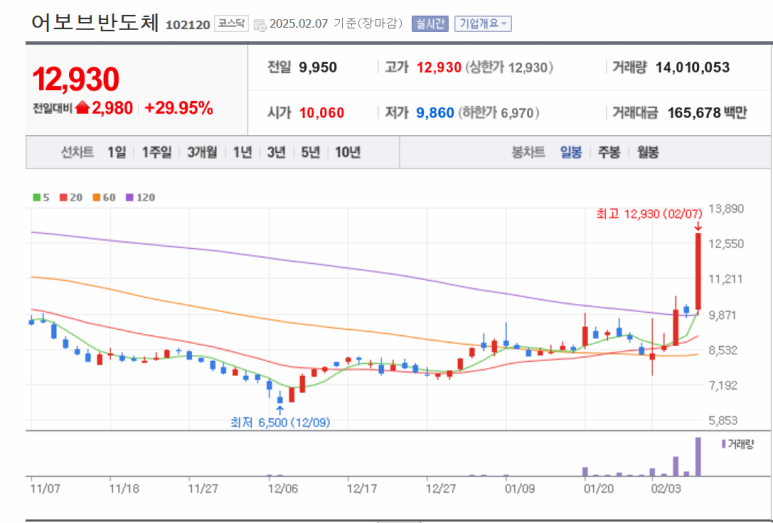Click the stock name 어보브반도체
The height and width of the screenshot is (523, 773).
click(x=95, y=23)
